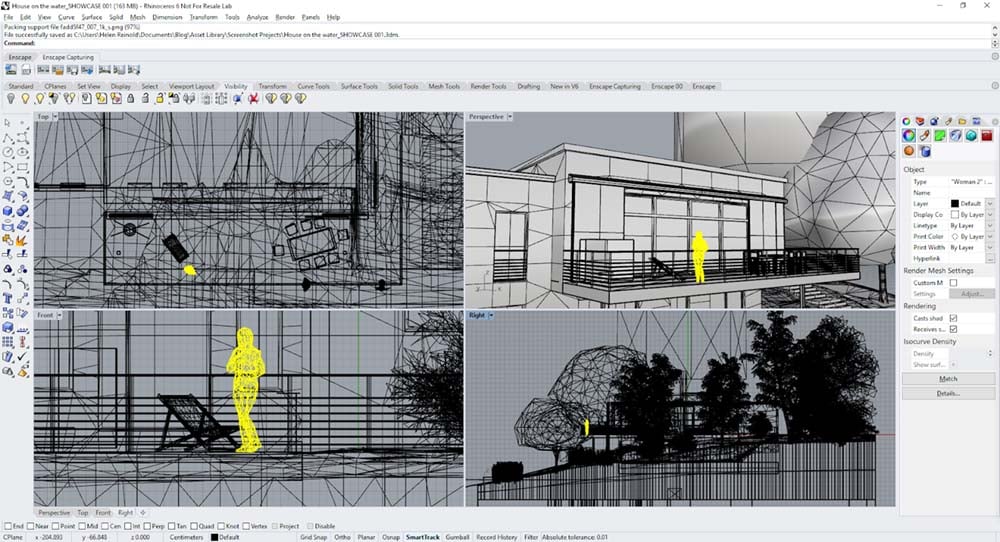The image size is (1000, 542).
Task: Open the Top viewport dropdown arrow
Action: 55,117
